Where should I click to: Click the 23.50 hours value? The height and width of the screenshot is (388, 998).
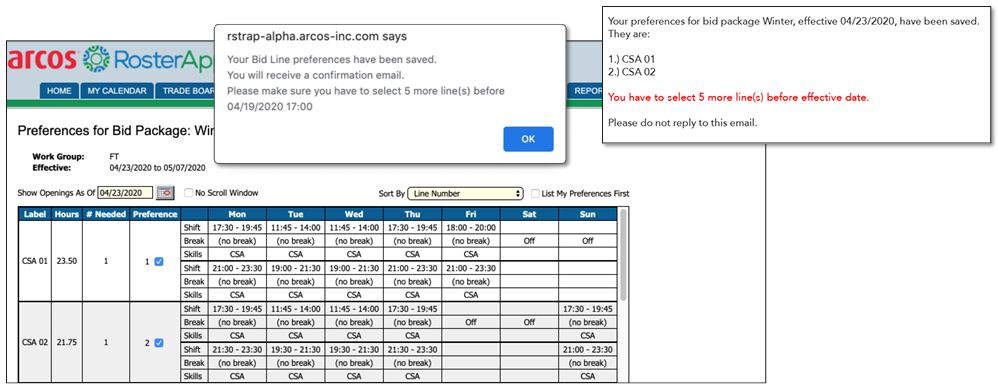point(66,261)
